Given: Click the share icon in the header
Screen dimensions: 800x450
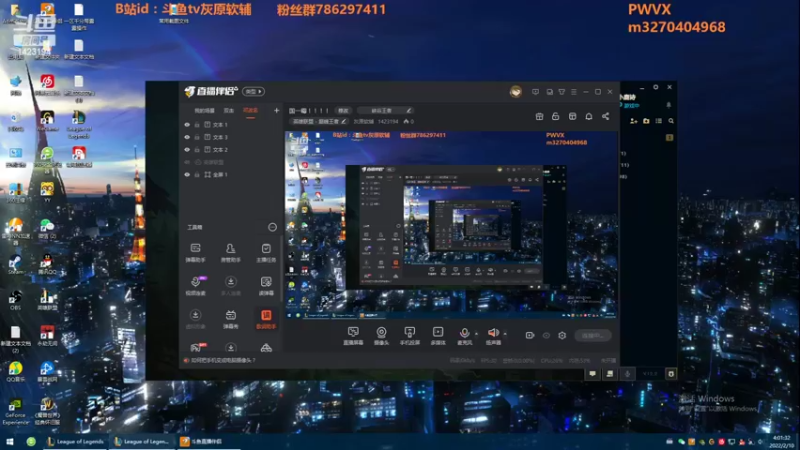Looking at the screenshot, I should (606, 116).
